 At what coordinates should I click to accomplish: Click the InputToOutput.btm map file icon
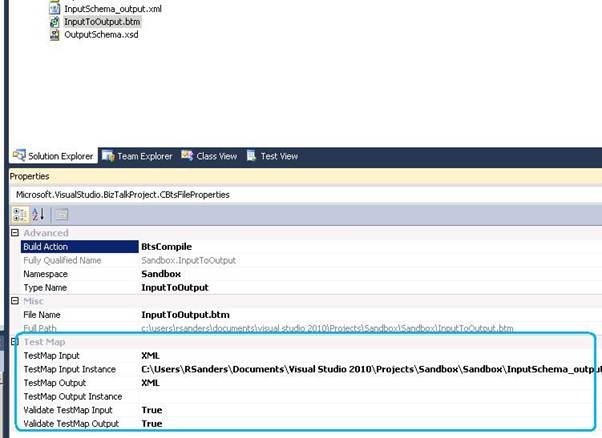55,21
